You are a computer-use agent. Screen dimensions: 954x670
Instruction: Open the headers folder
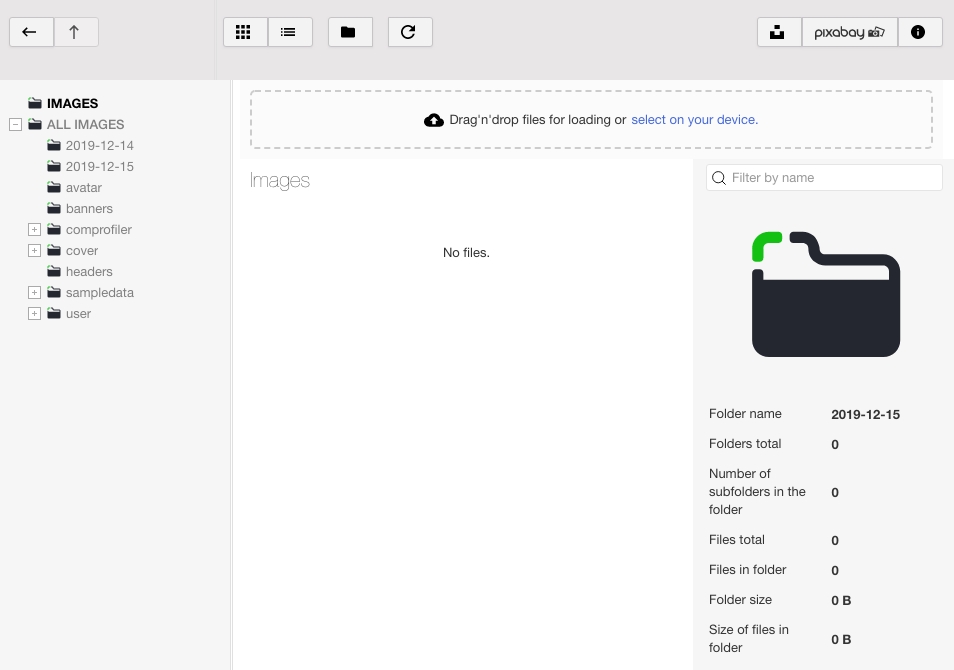[89, 272]
